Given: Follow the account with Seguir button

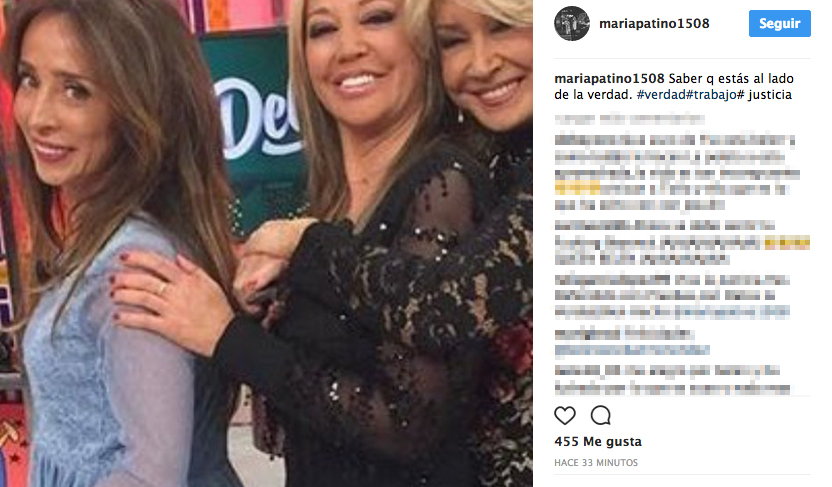Looking at the screenshot, I should coord(779,23).
